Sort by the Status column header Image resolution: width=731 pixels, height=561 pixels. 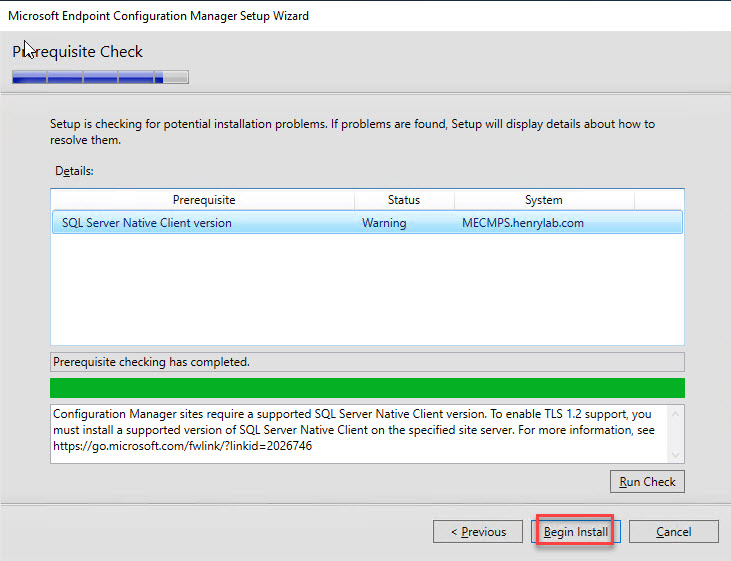(403, 200)
